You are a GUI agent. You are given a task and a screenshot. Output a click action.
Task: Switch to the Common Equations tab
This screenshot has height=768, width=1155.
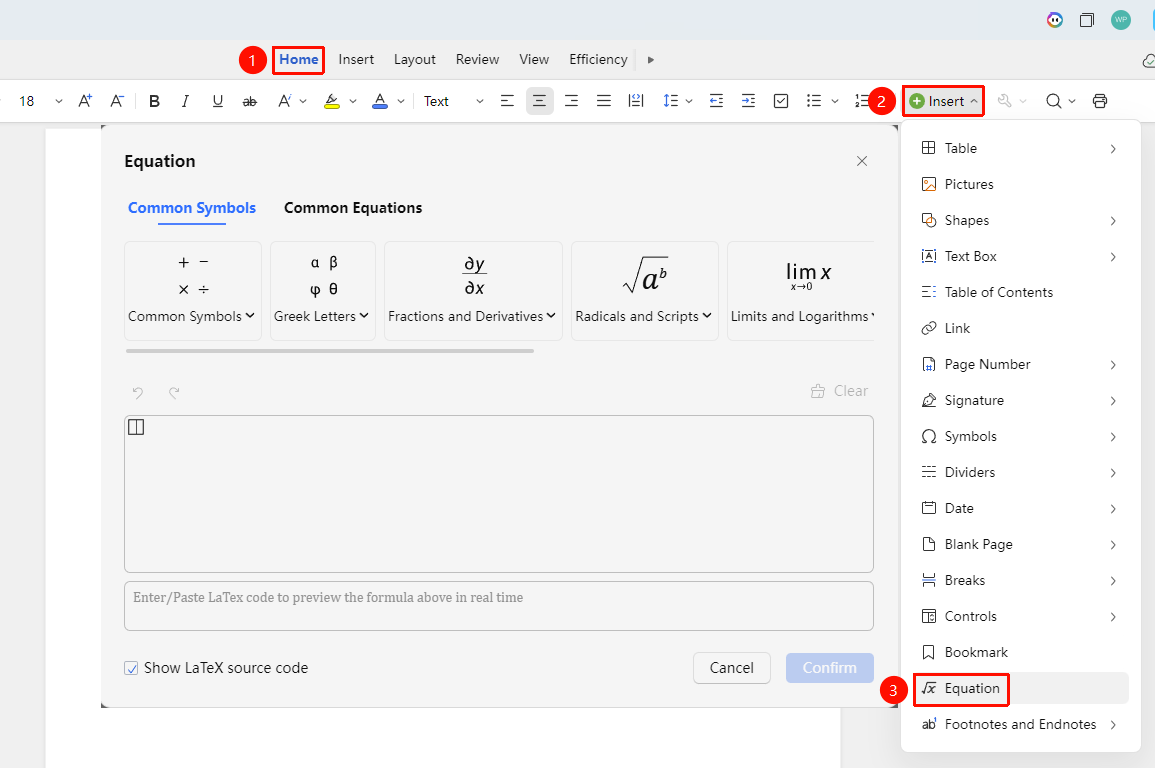pos(353,208)
